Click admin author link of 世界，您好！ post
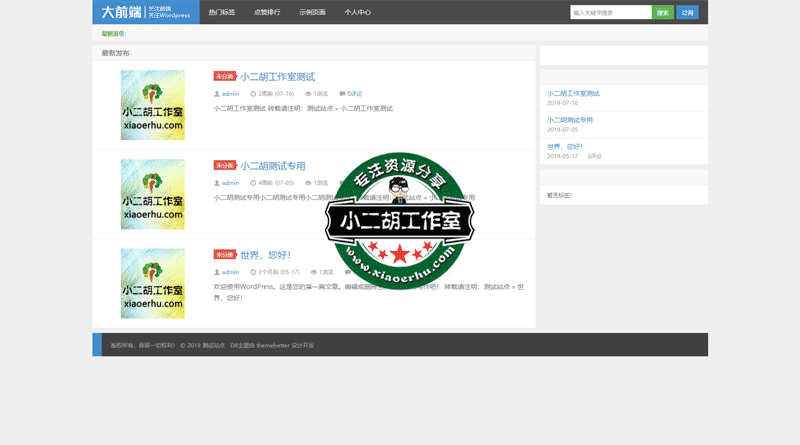 230,272
